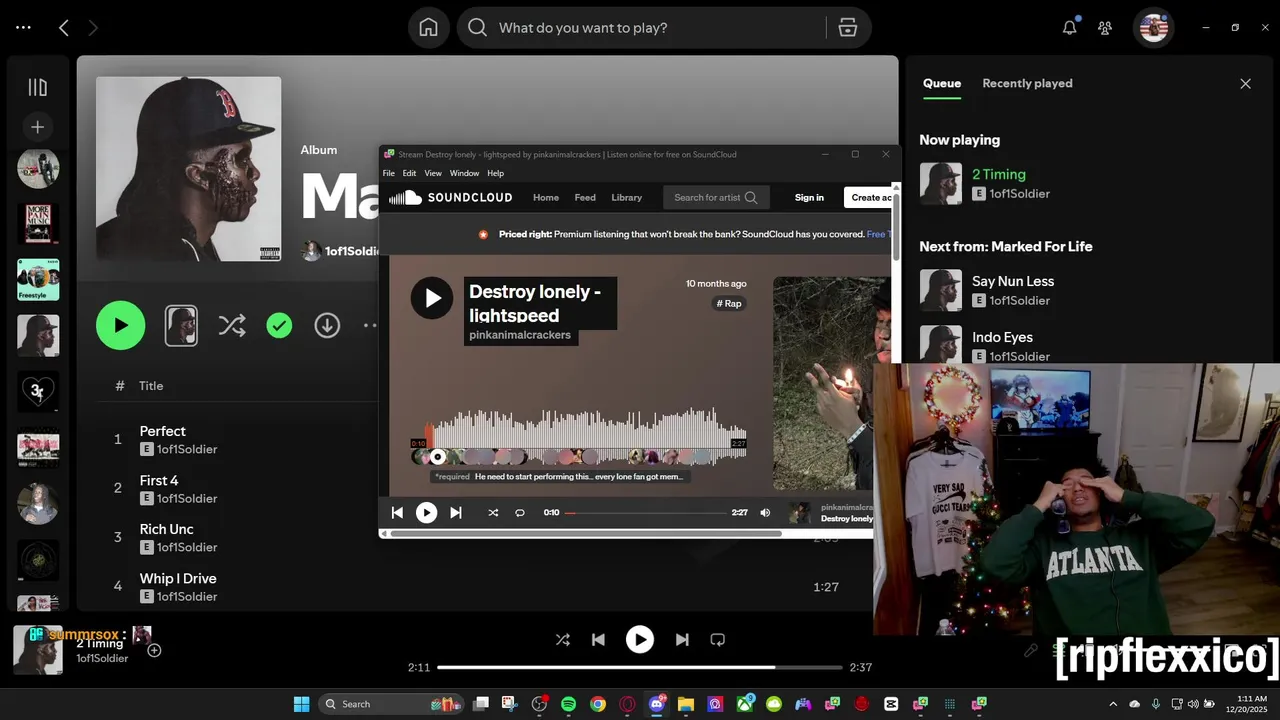Toggle album shuffle in action bar

click(x=231, y=325)
